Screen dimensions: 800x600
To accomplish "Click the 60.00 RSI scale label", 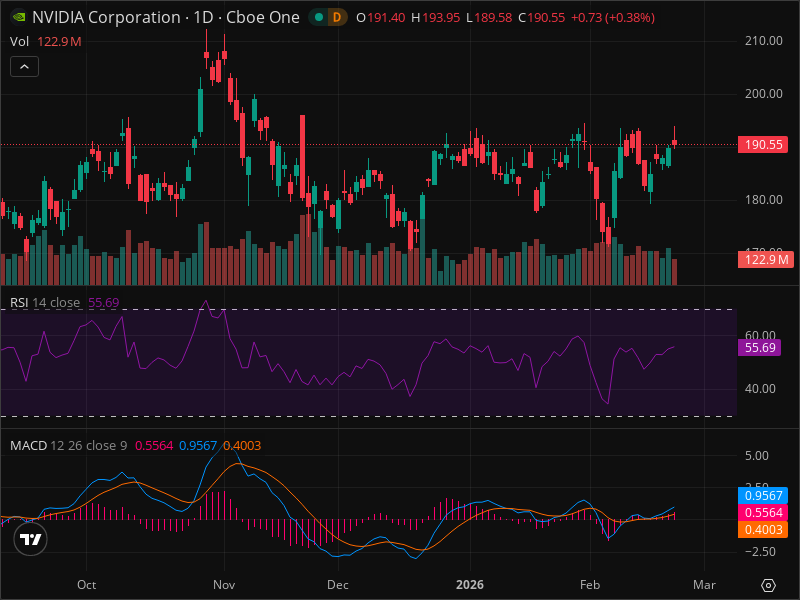I will click(x=760, y=335).
